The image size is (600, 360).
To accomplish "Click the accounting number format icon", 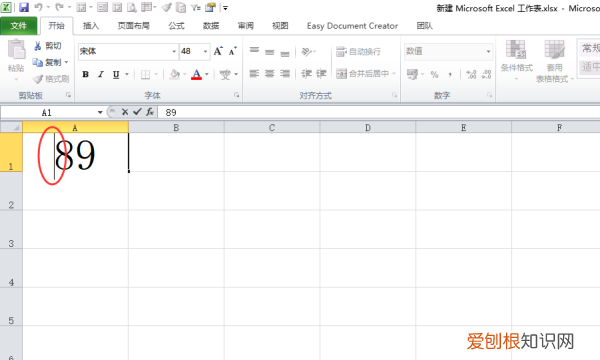I will pyautogui.click(x=412, y=74).
